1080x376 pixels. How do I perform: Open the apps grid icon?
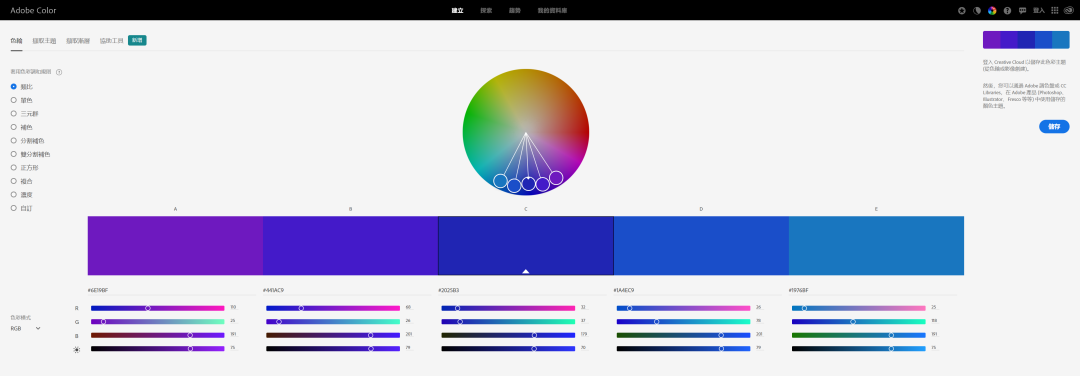point(1055,10)
